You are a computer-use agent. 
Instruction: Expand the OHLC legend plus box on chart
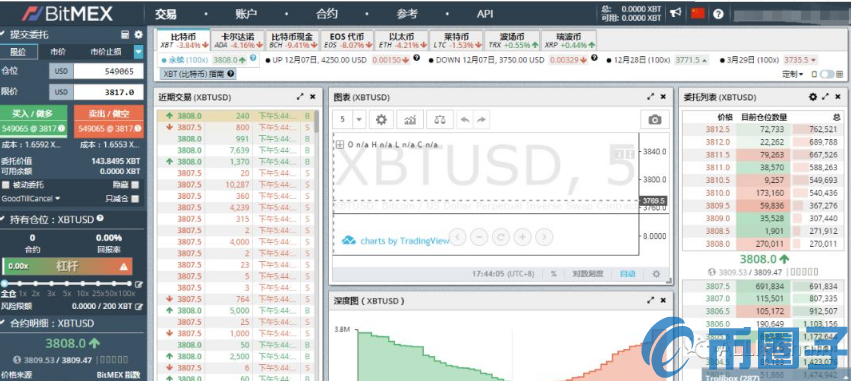point(340,144)
